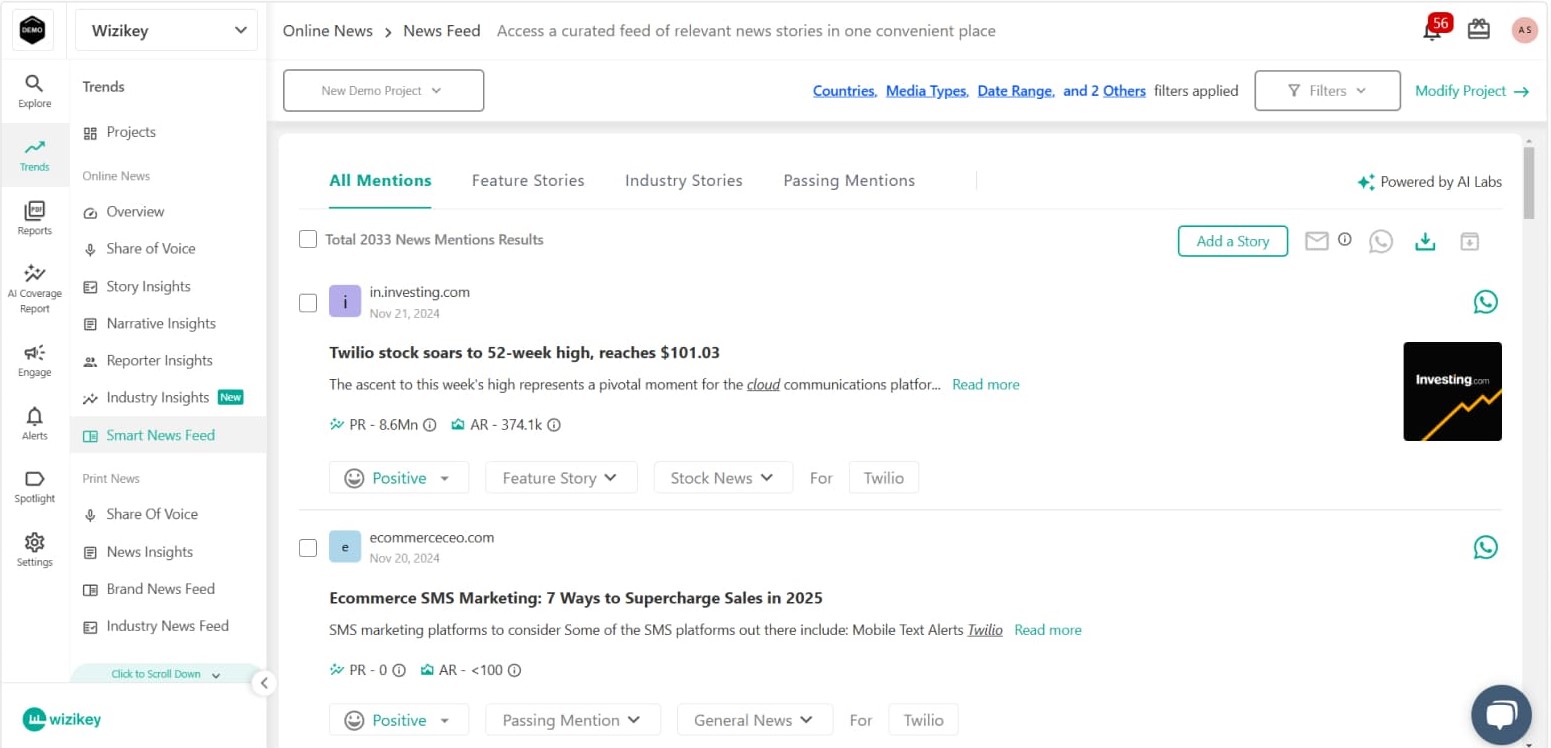
Task: Read more of the Twilio stock story
Action: [986, 385]
